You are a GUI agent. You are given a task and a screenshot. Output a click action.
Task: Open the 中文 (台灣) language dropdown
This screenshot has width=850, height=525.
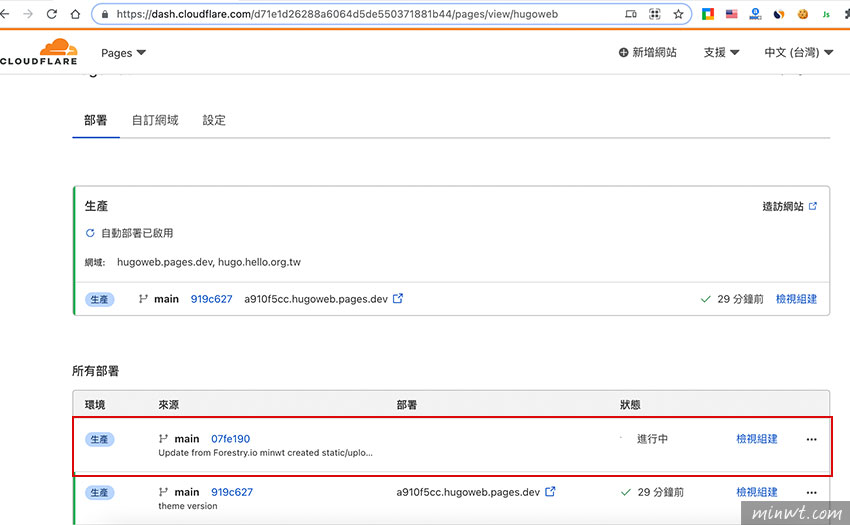click(x=799, y=52)
